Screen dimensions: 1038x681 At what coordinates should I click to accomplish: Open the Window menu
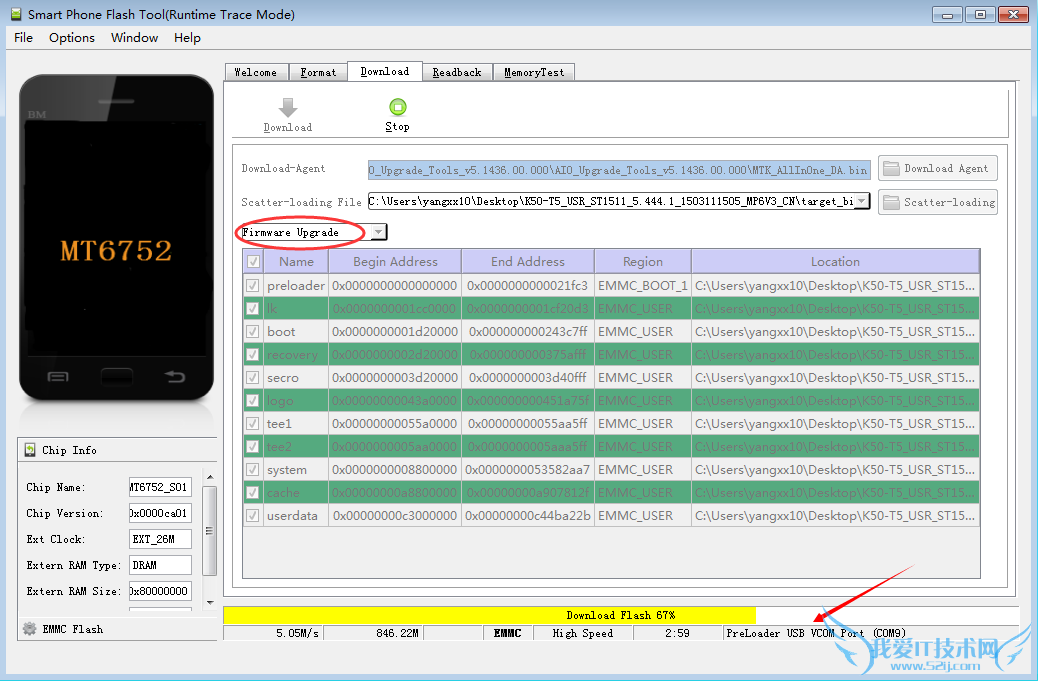134,38
